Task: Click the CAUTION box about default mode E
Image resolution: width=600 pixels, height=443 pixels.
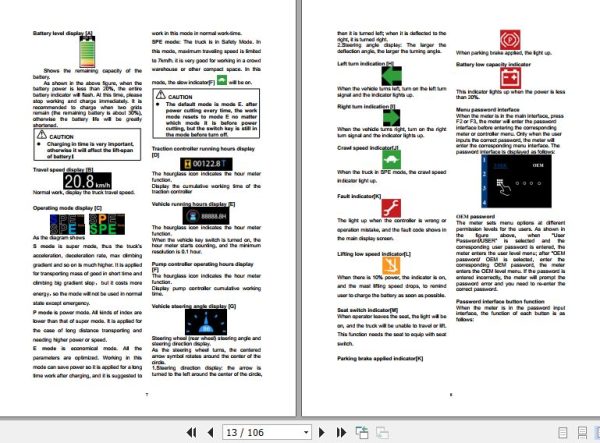Action: (206, 114)
